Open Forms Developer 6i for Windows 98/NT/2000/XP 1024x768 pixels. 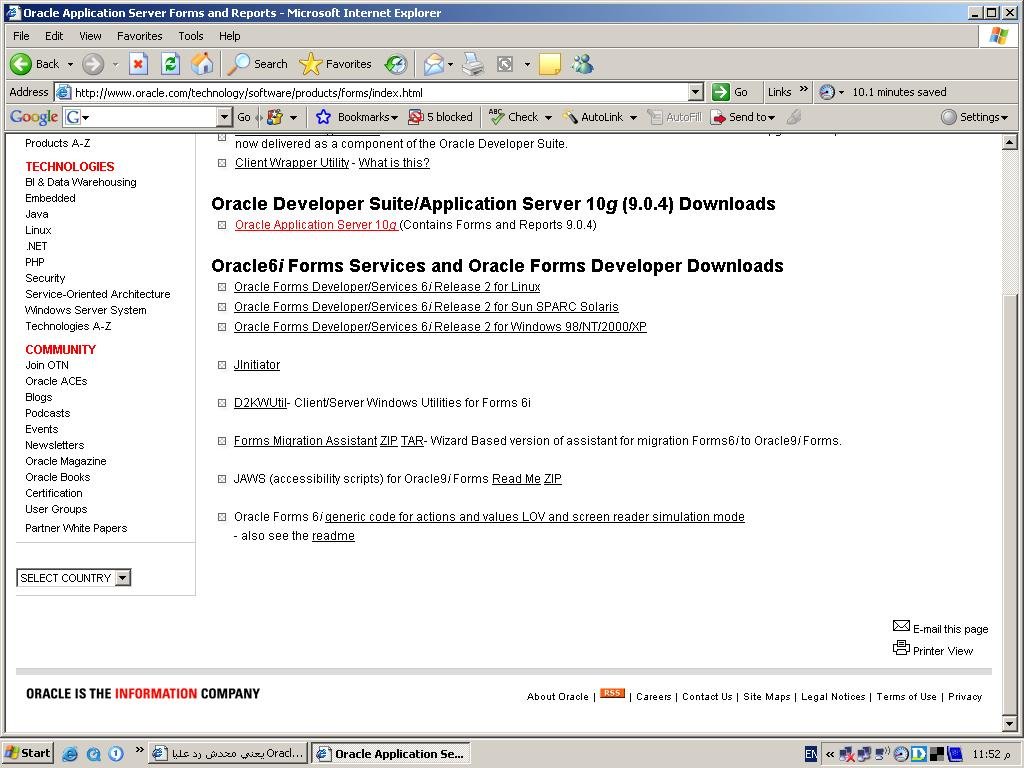pyautogui.click(x=440, y=327)
